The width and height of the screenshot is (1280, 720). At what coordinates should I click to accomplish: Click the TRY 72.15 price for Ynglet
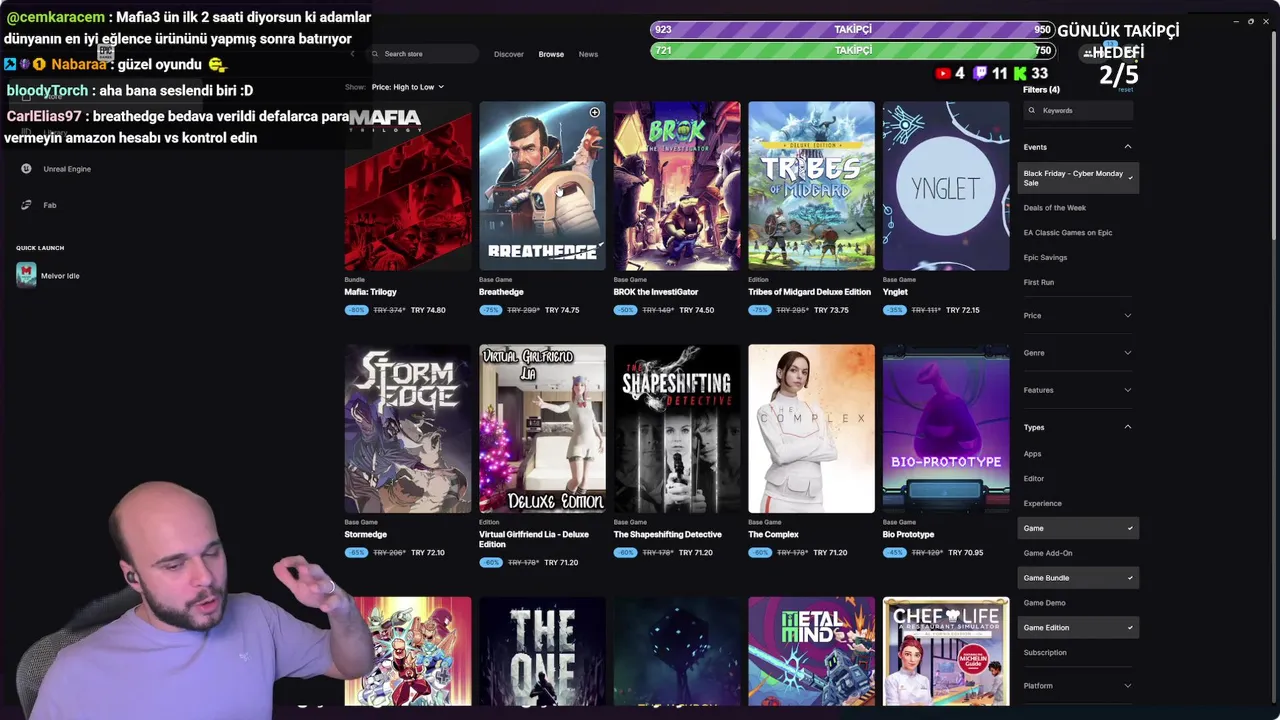click(963, 310)
